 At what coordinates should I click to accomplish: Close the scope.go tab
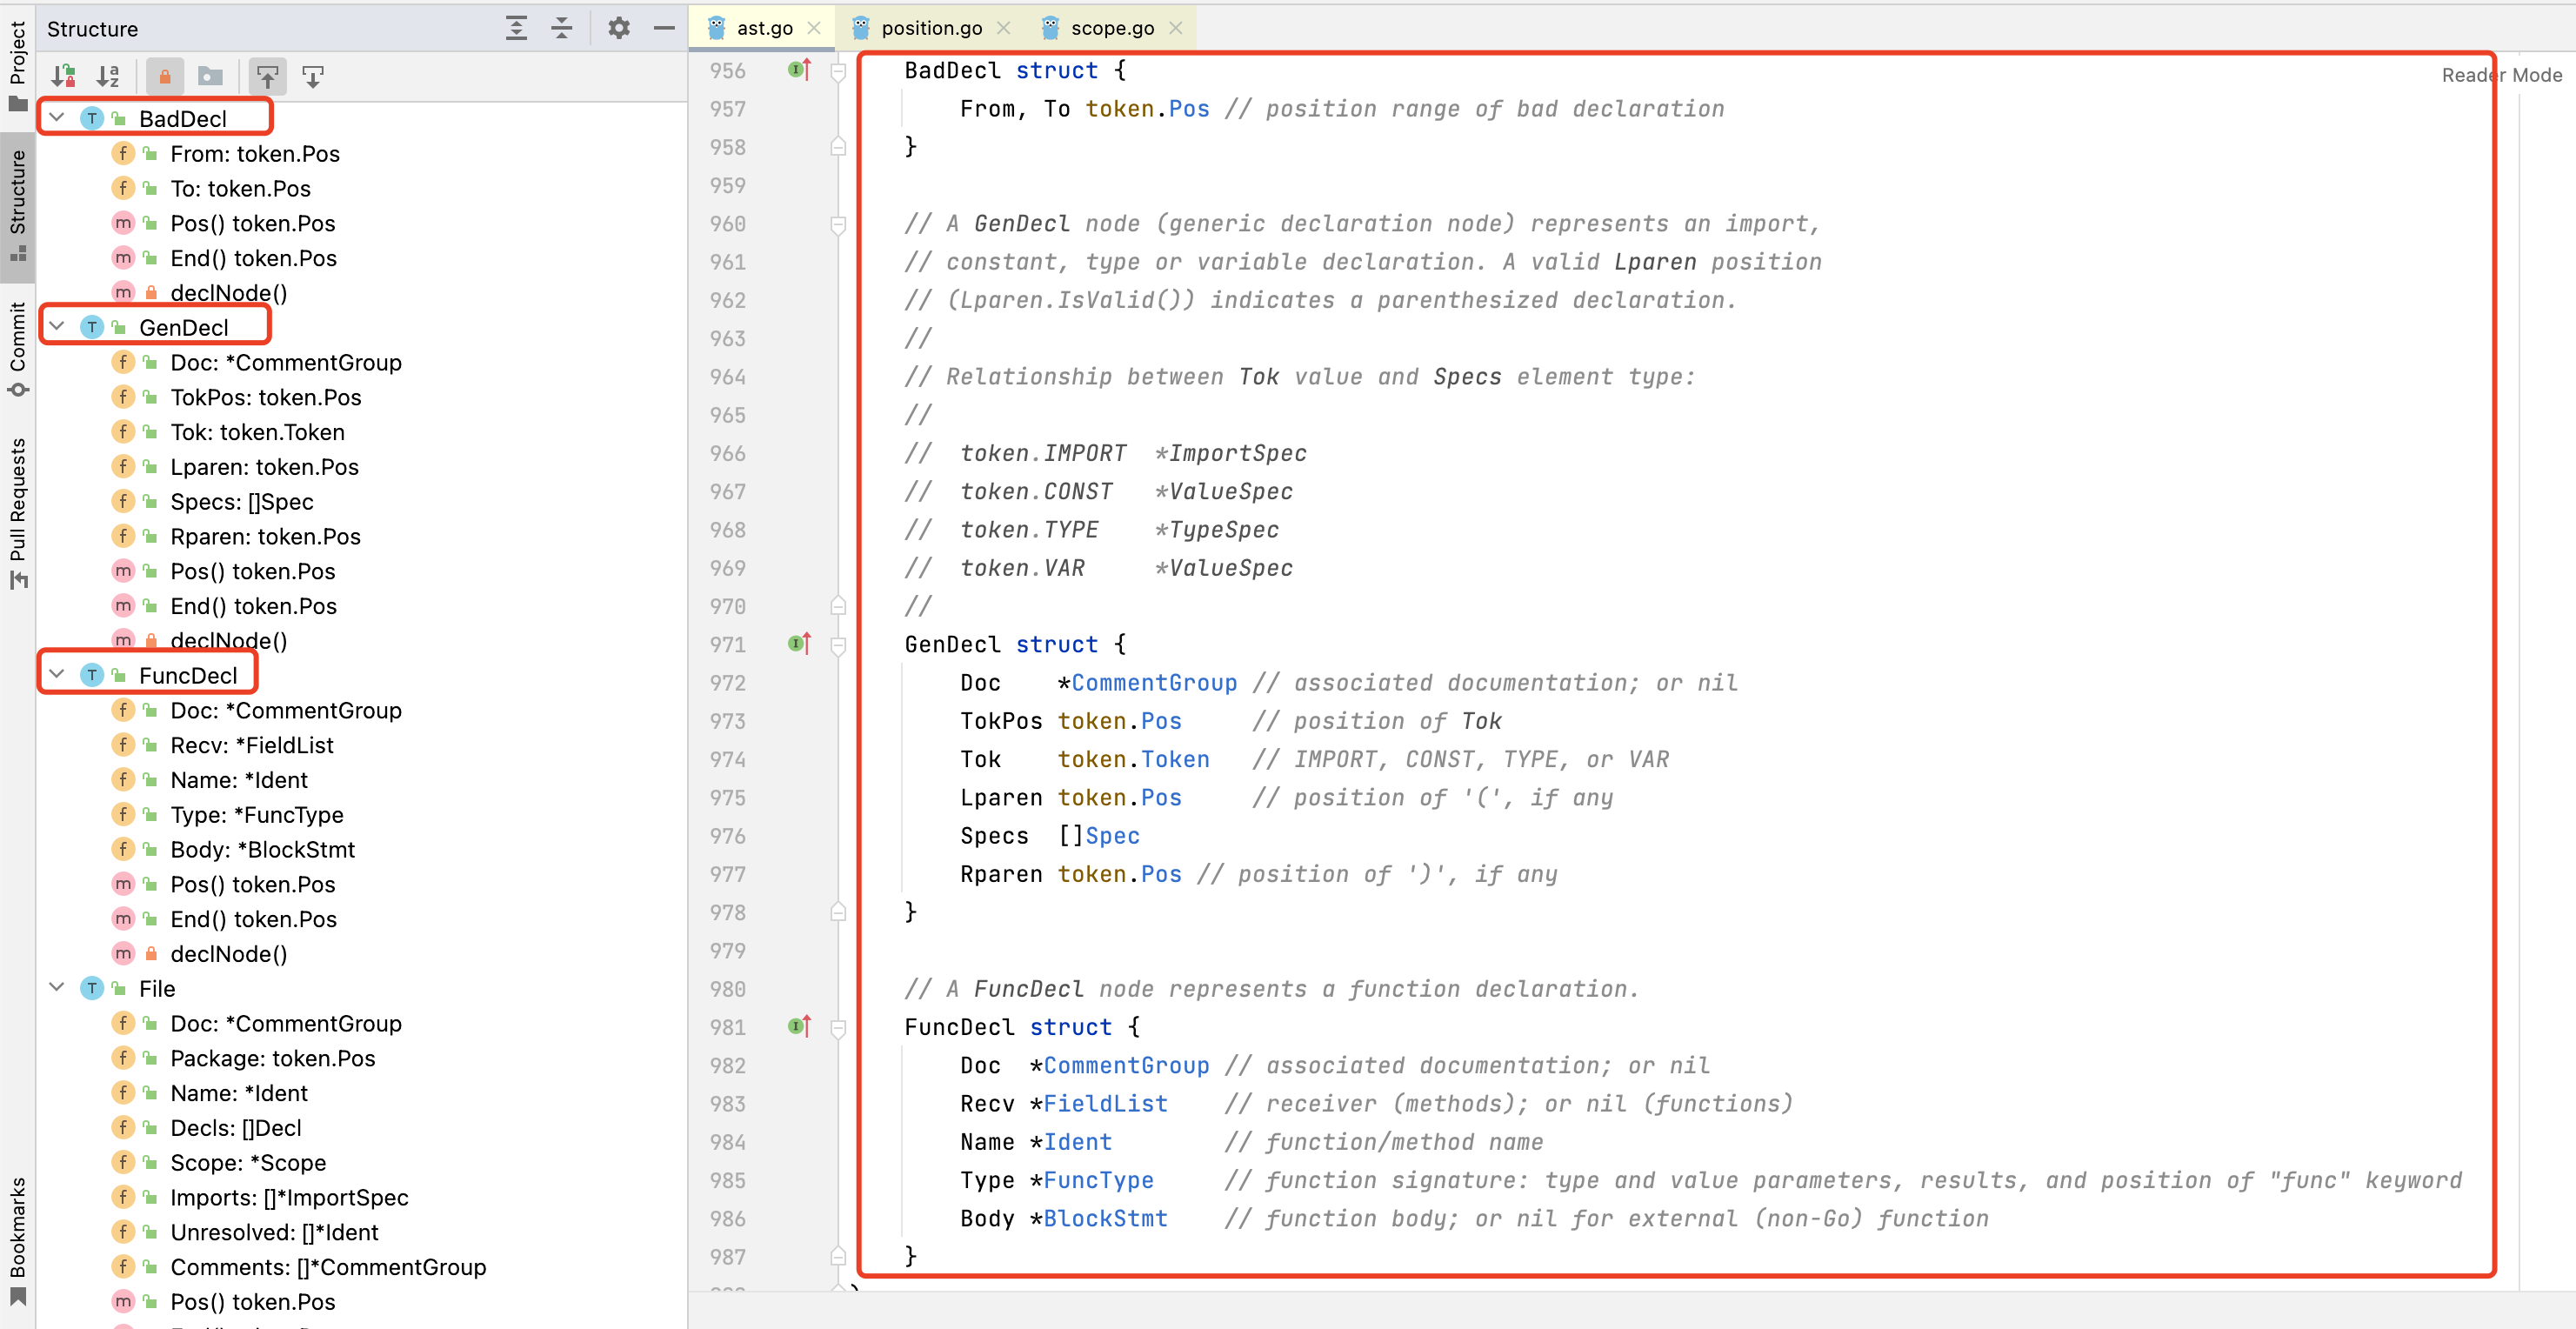click(x=1176, y=28)
